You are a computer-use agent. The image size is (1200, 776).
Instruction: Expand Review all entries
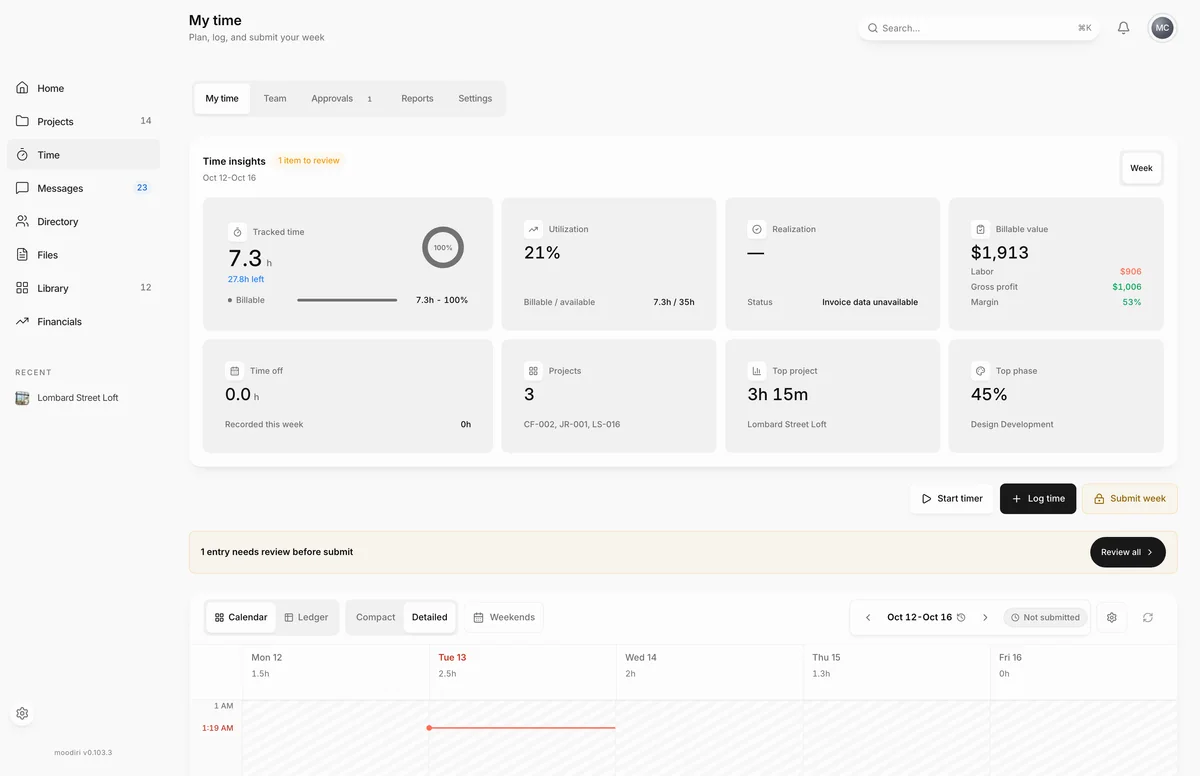(x=1127, y=552)
